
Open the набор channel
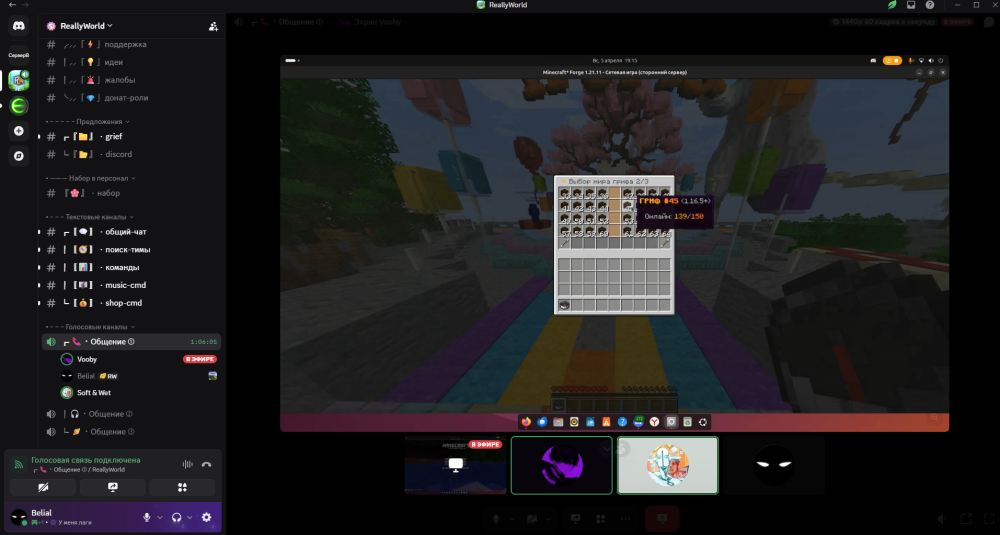pos(132,193)
